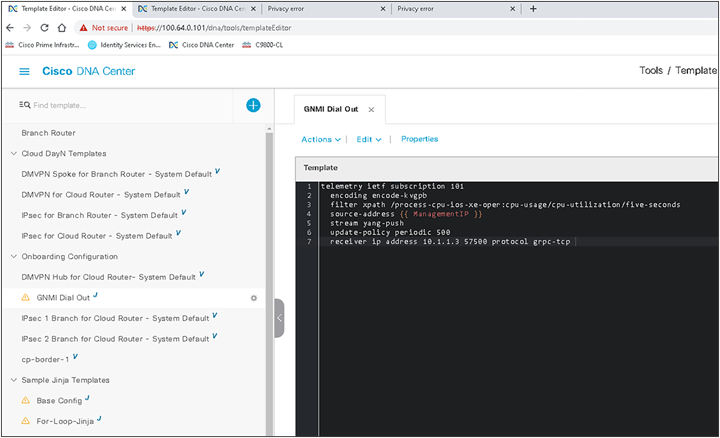This screenshot has height=438, width=720.
Task: Click the blue add template plus button
Action: 253,105
